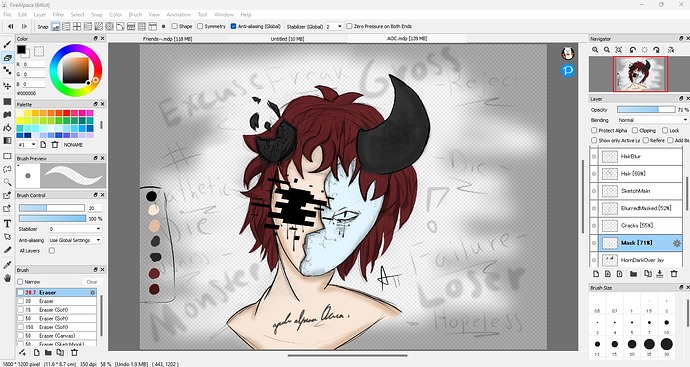Check the layer Lock checkbox

665,130
